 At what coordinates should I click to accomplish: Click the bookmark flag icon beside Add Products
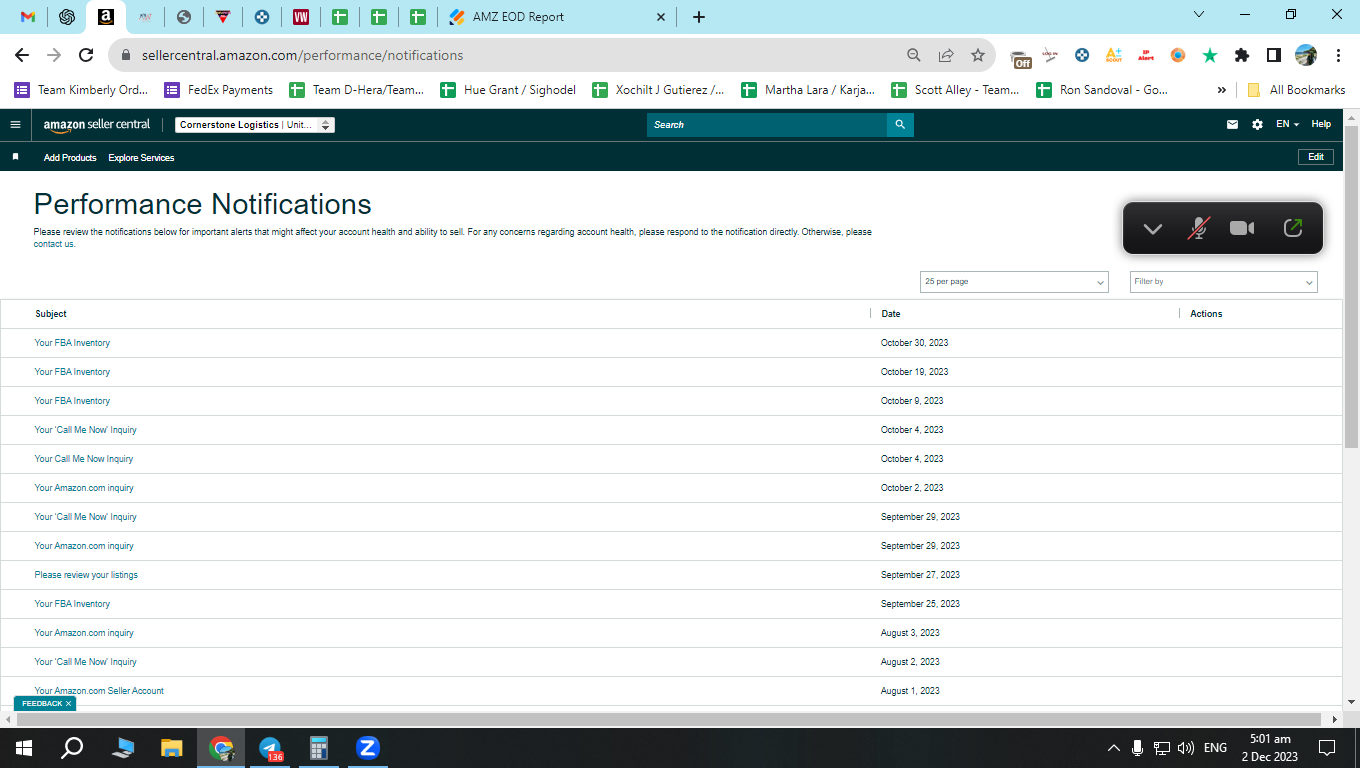coord(15,157)
